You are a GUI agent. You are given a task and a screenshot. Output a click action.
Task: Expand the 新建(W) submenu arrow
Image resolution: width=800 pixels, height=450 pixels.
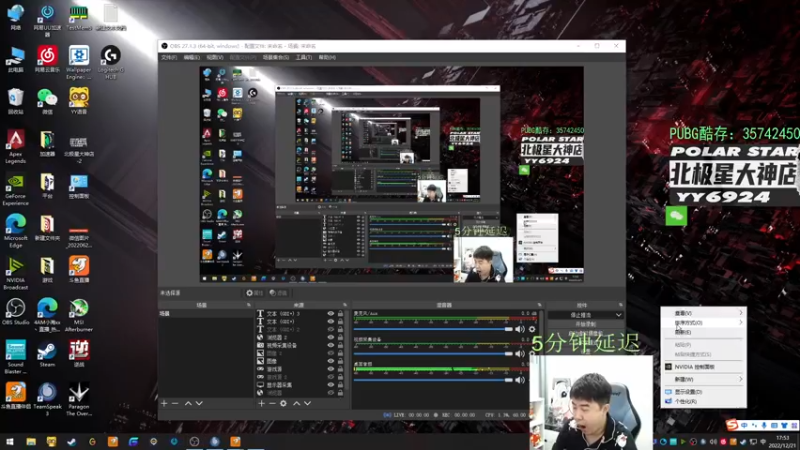(741, 379)
